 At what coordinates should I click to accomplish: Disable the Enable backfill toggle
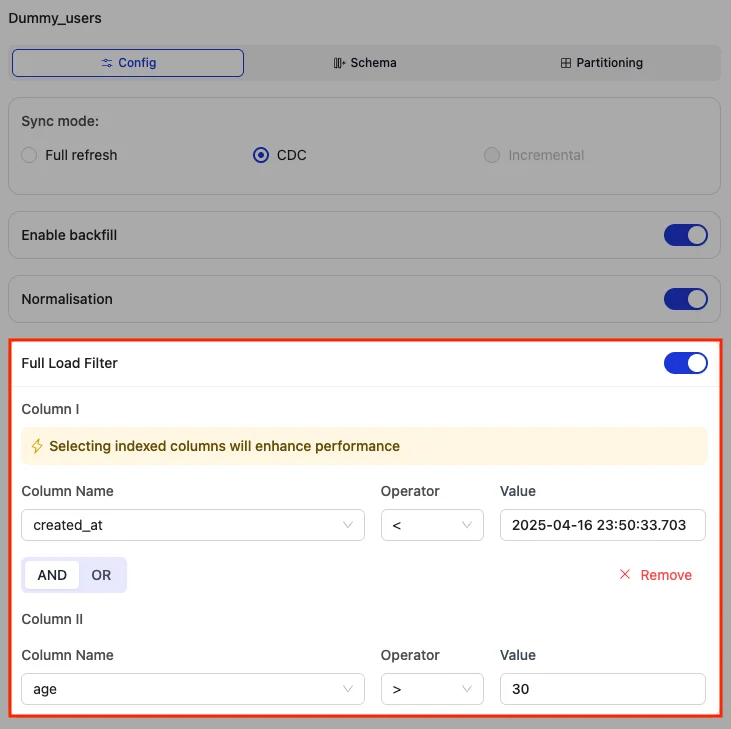click(x=685, y=235)
